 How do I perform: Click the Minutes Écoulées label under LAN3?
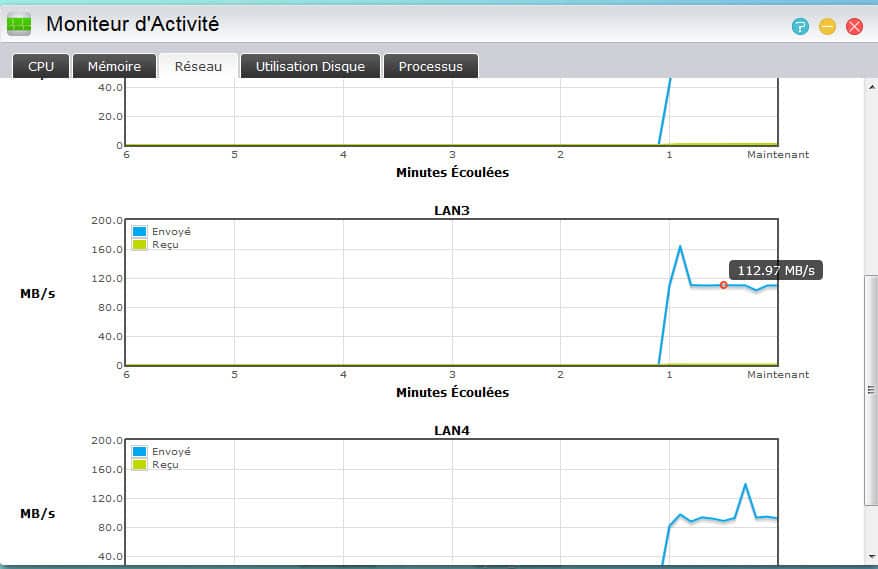[452, 392]
